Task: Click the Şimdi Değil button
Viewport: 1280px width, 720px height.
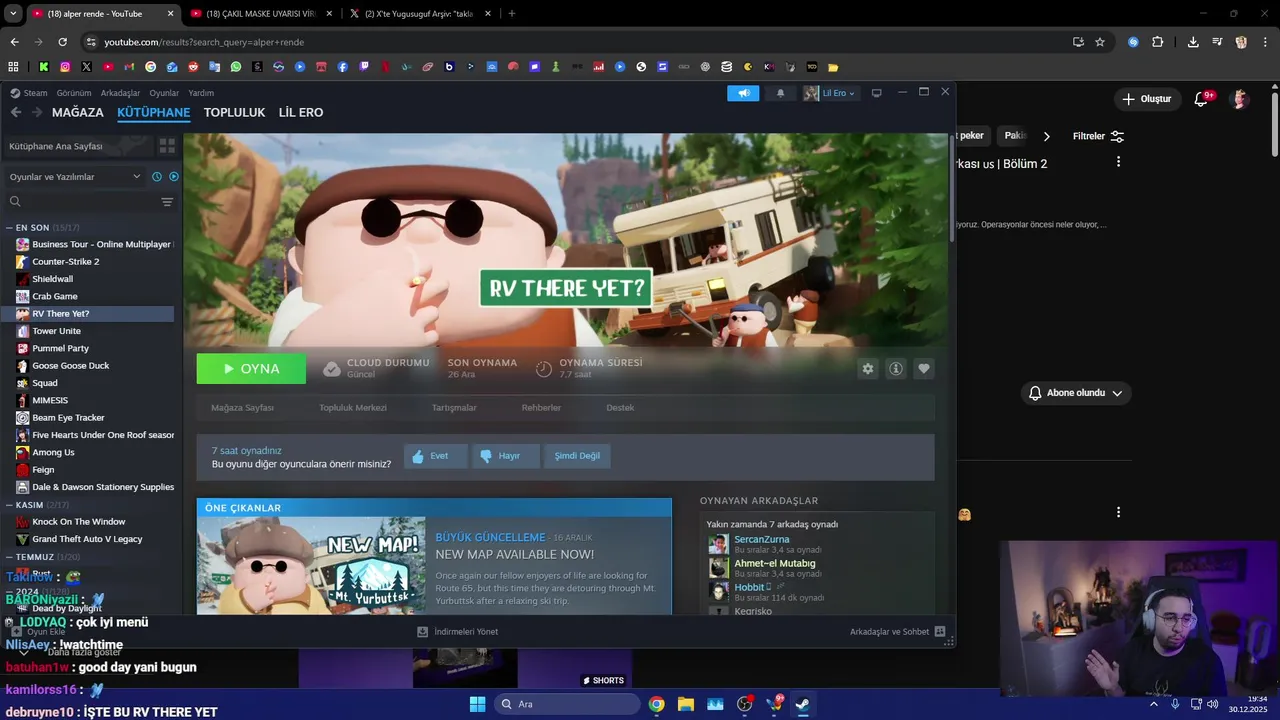Action: (577, 456)
